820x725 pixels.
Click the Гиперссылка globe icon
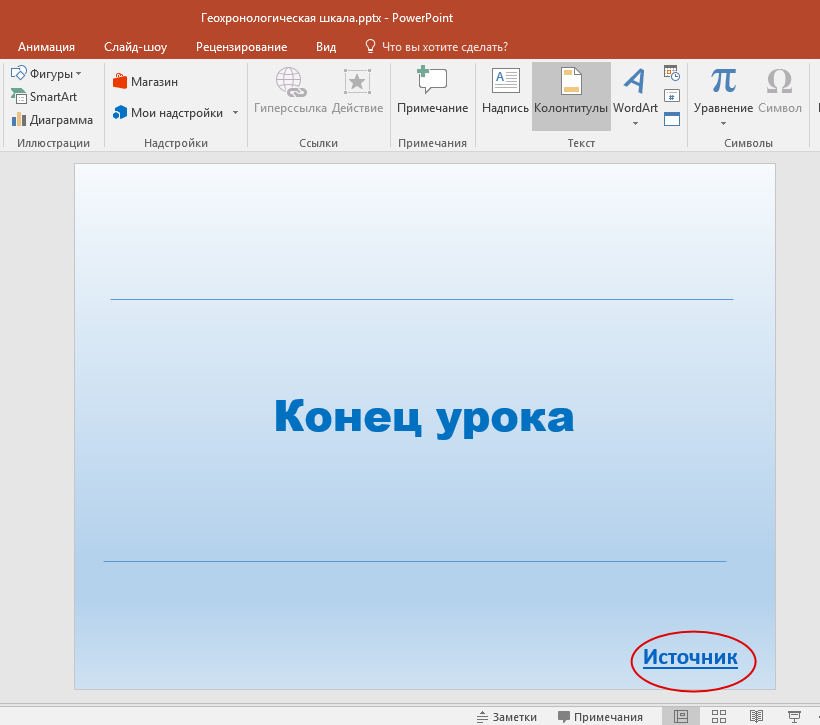tap(291, 83)
